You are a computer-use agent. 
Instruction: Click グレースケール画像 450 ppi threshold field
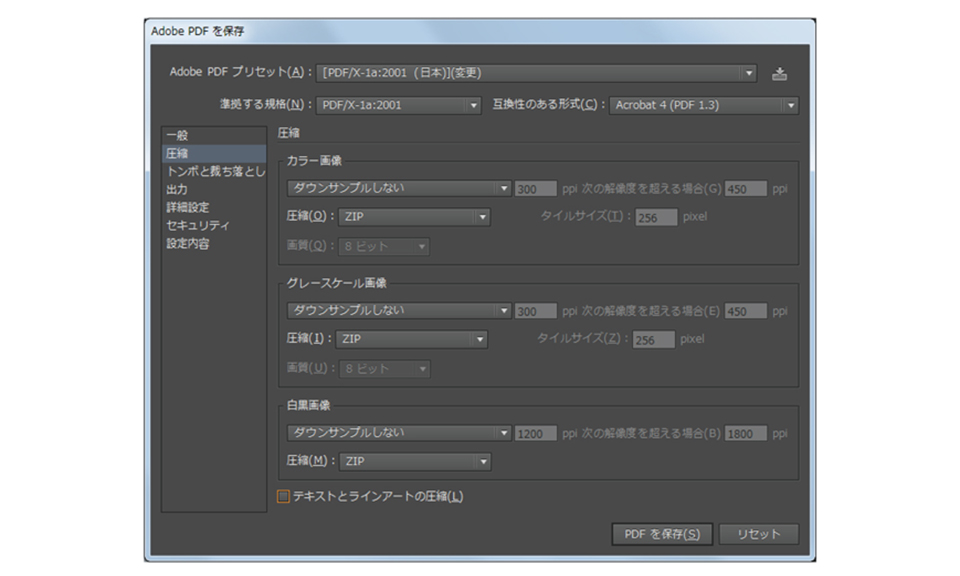[746, 312]
